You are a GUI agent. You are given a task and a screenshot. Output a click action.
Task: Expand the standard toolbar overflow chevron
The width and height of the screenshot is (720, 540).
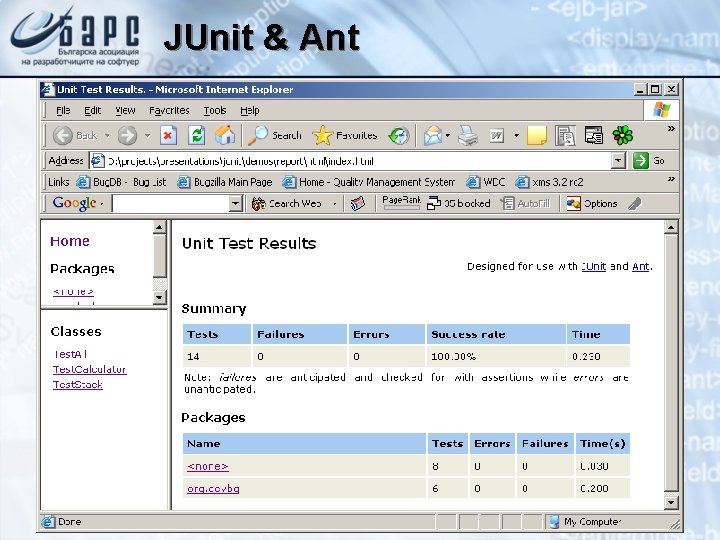[x=671, y=129]
